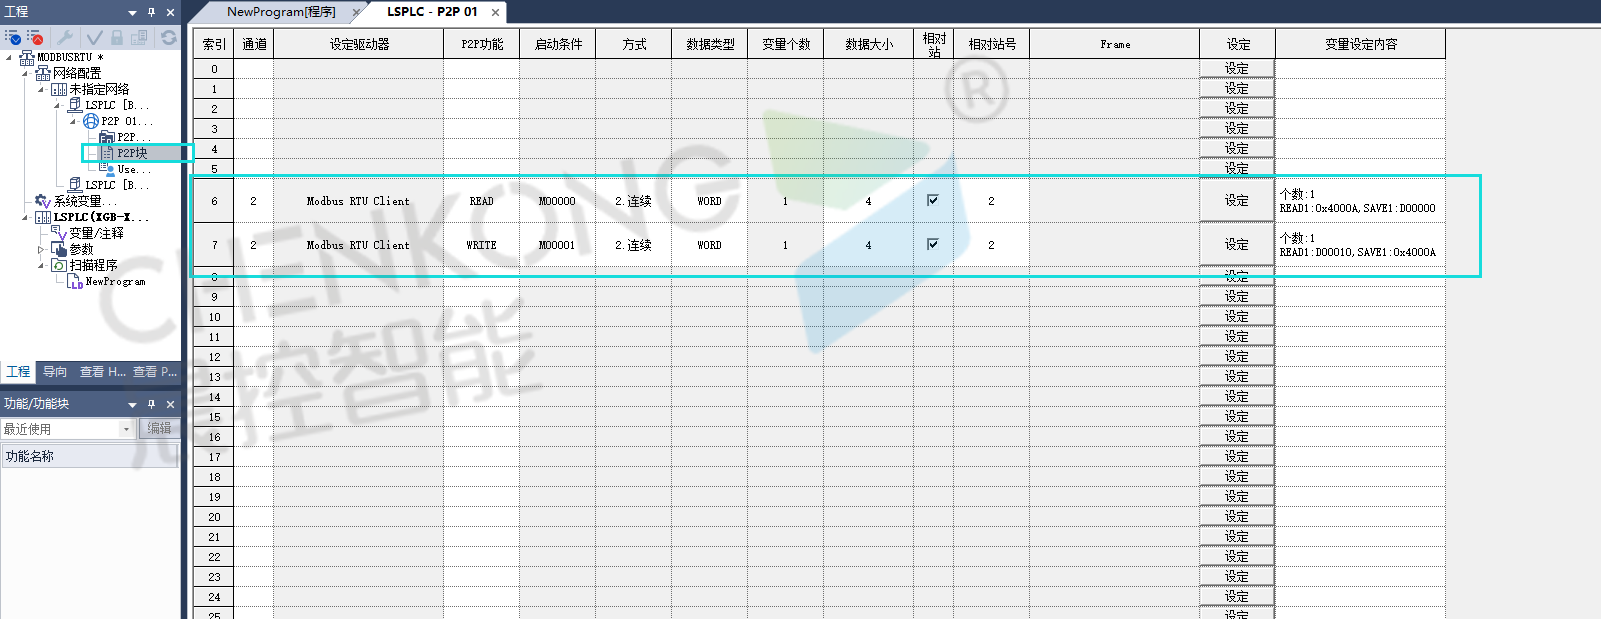Uncheck 相对站 checkbox in index row 6
This screenshot has height=619, width=1601.
pos(933,200)
